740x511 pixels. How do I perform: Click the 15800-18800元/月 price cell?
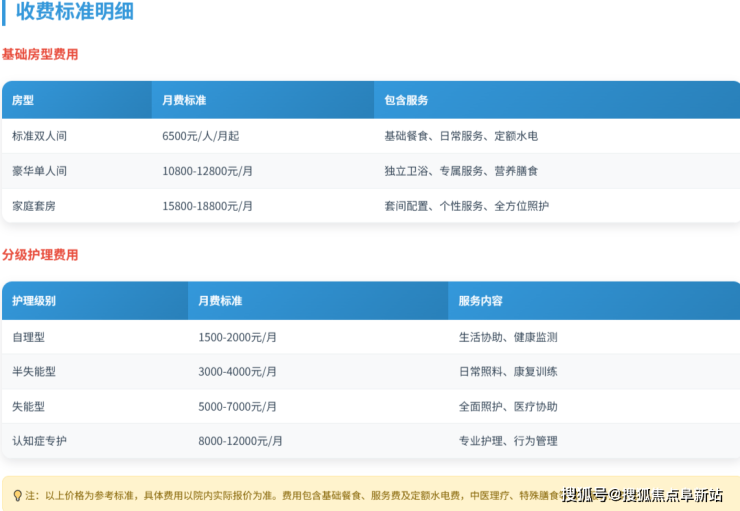207,206
